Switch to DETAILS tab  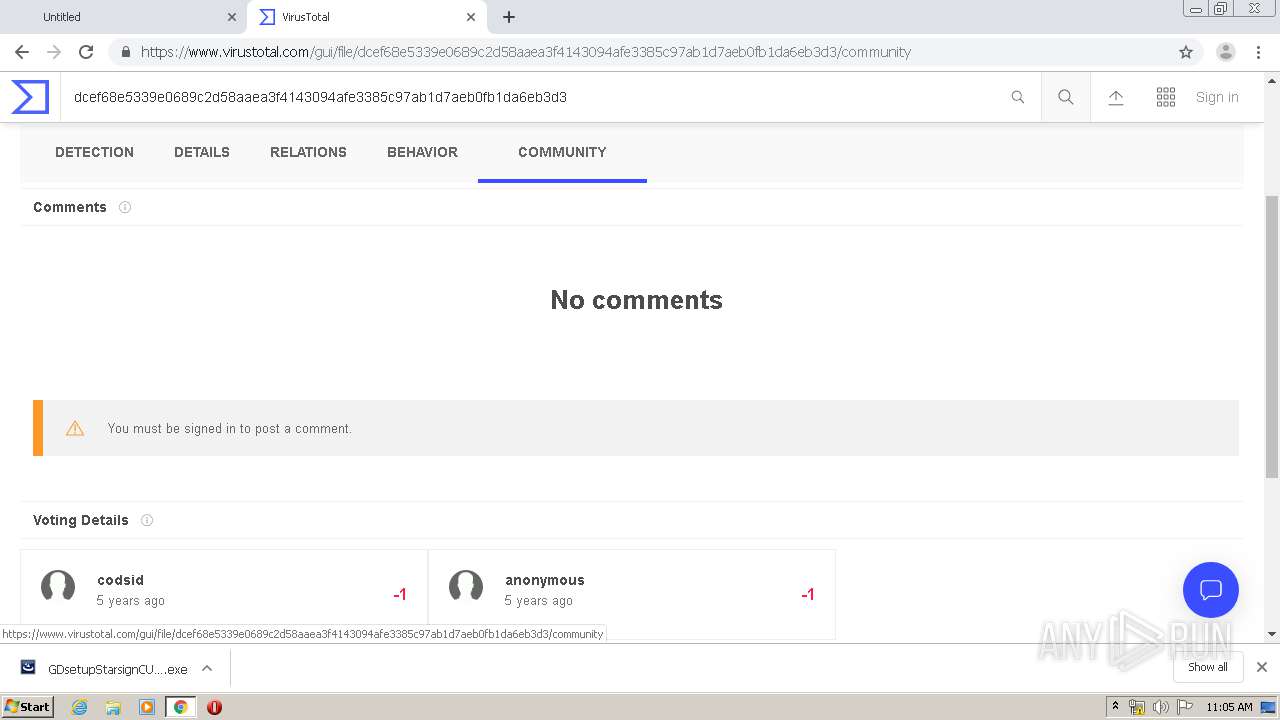click(202, 152)
